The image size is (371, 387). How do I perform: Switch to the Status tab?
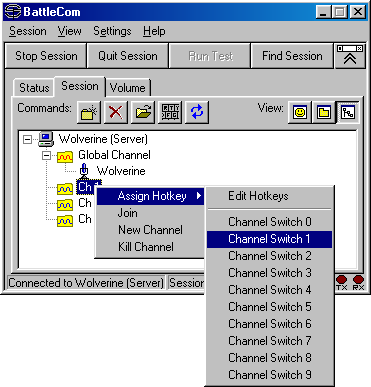[x=34, y=88]
